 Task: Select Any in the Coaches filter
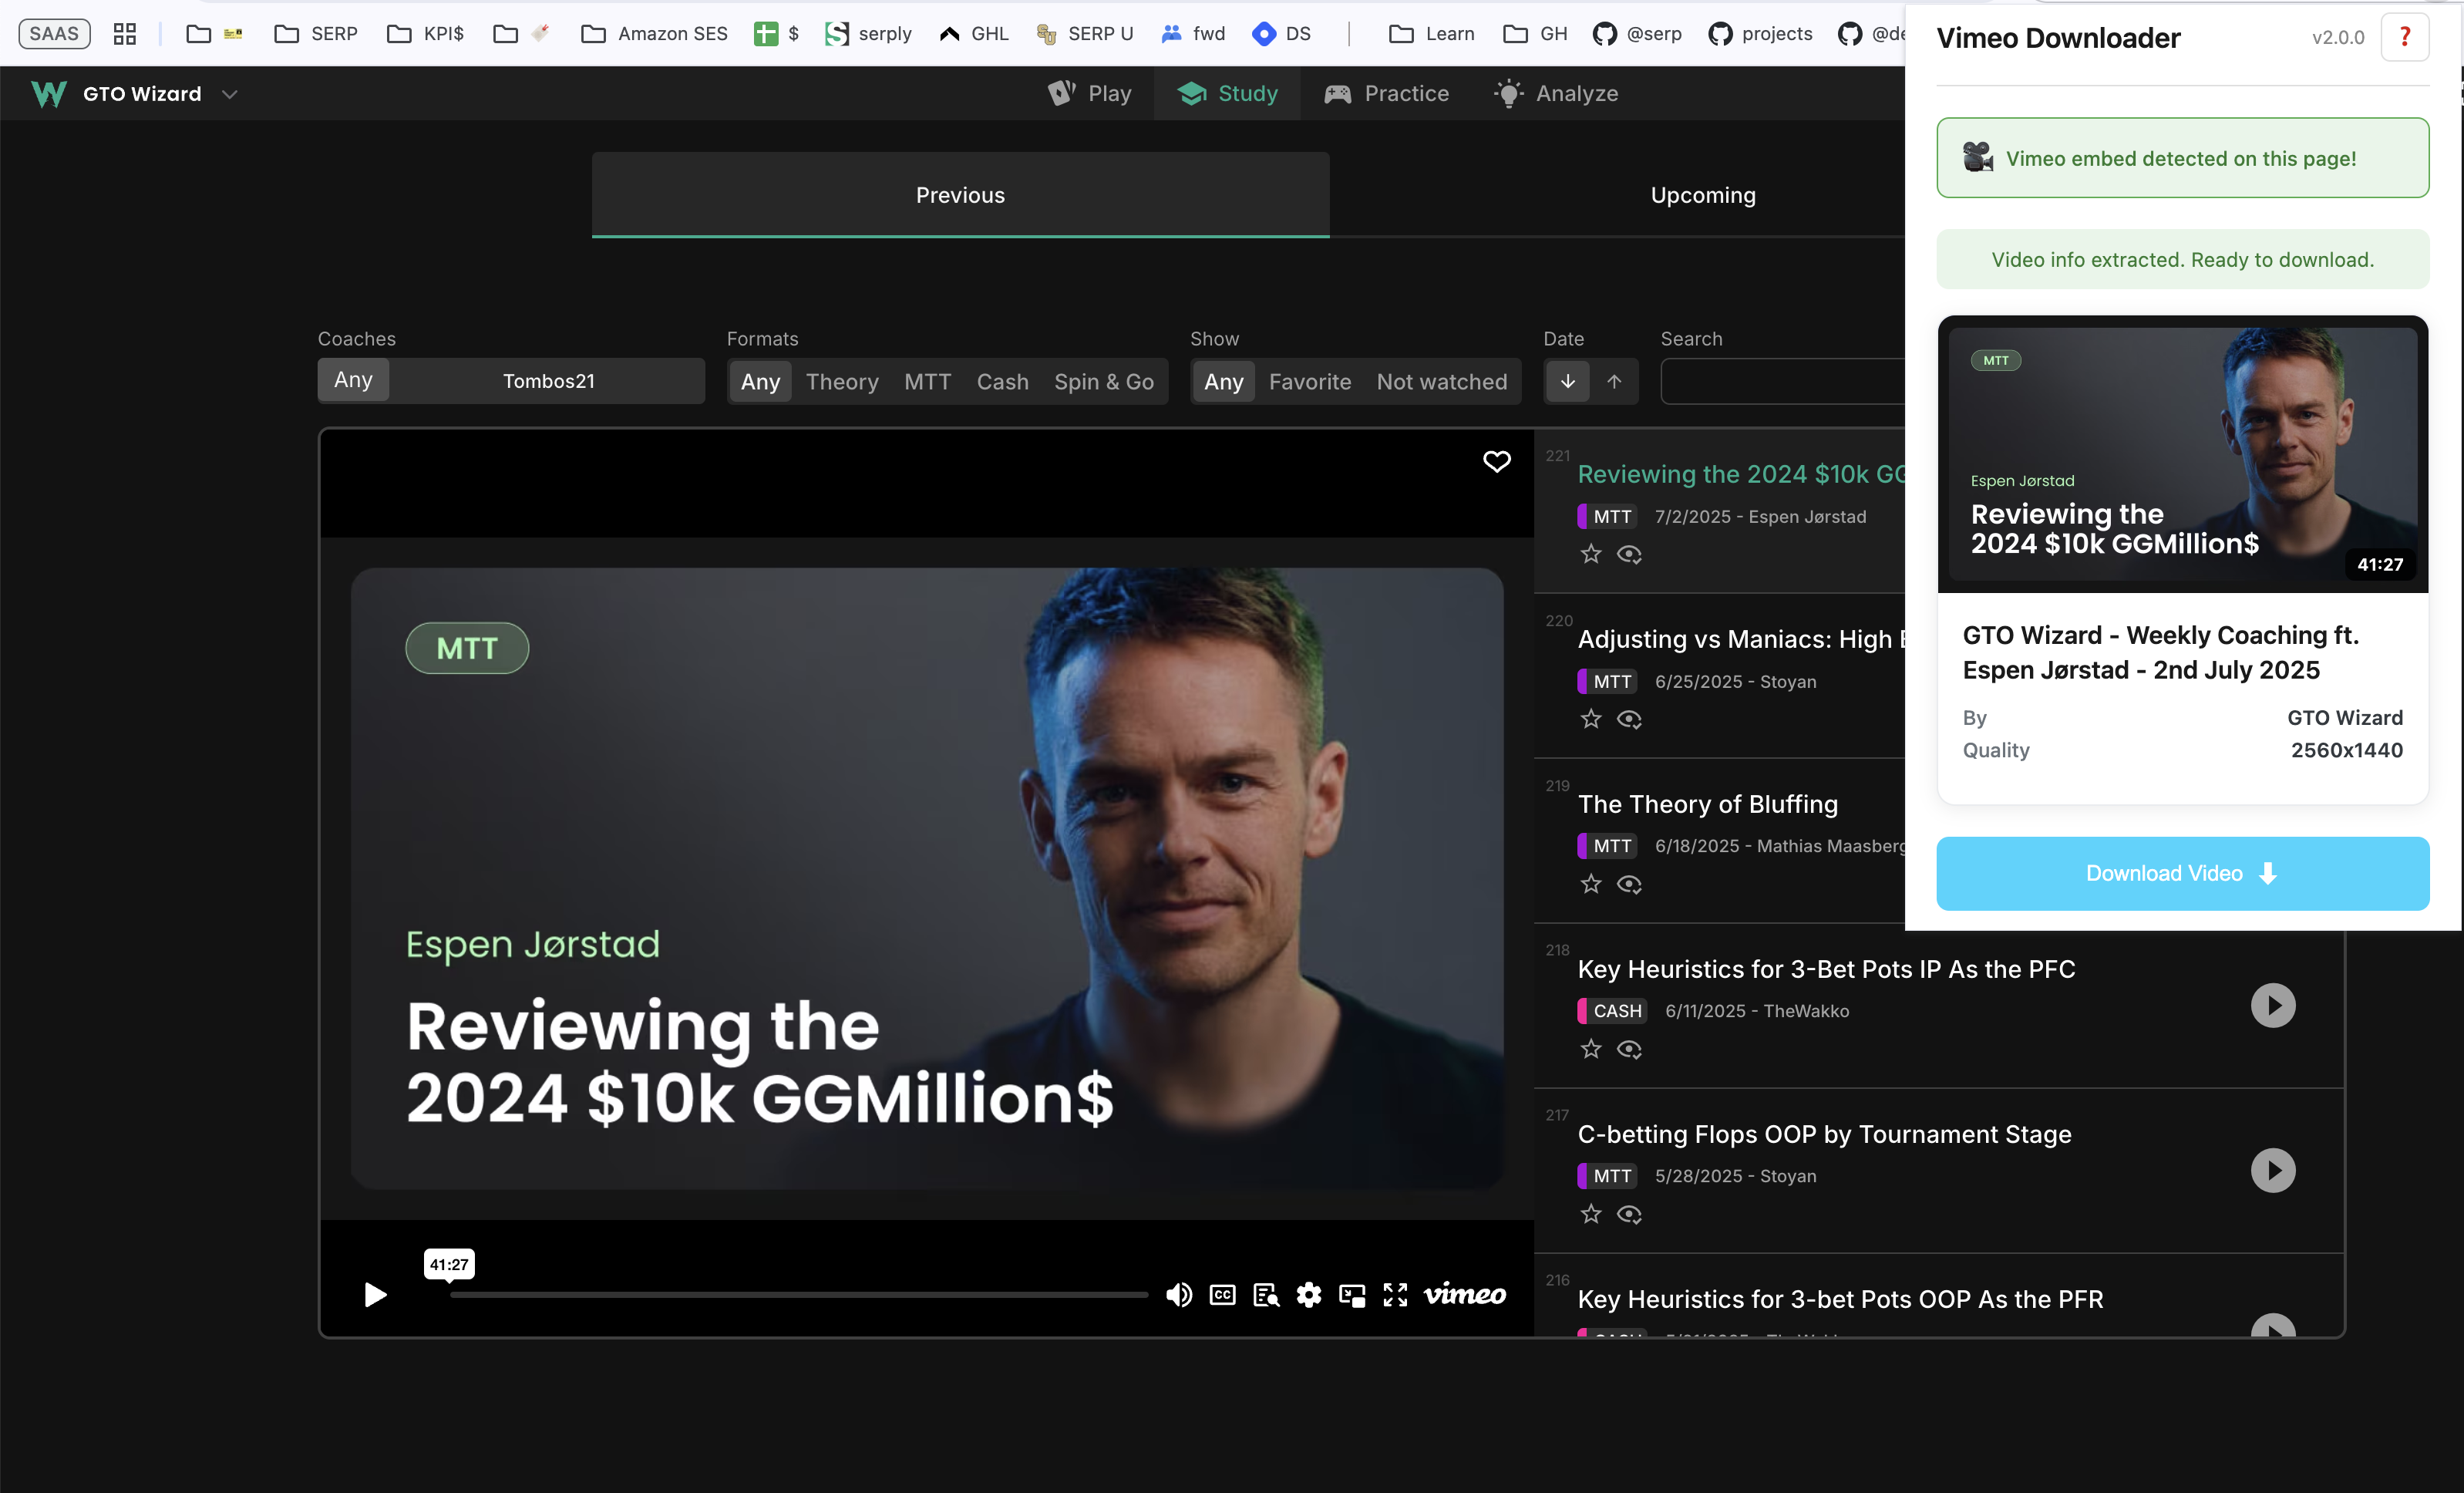353,380
